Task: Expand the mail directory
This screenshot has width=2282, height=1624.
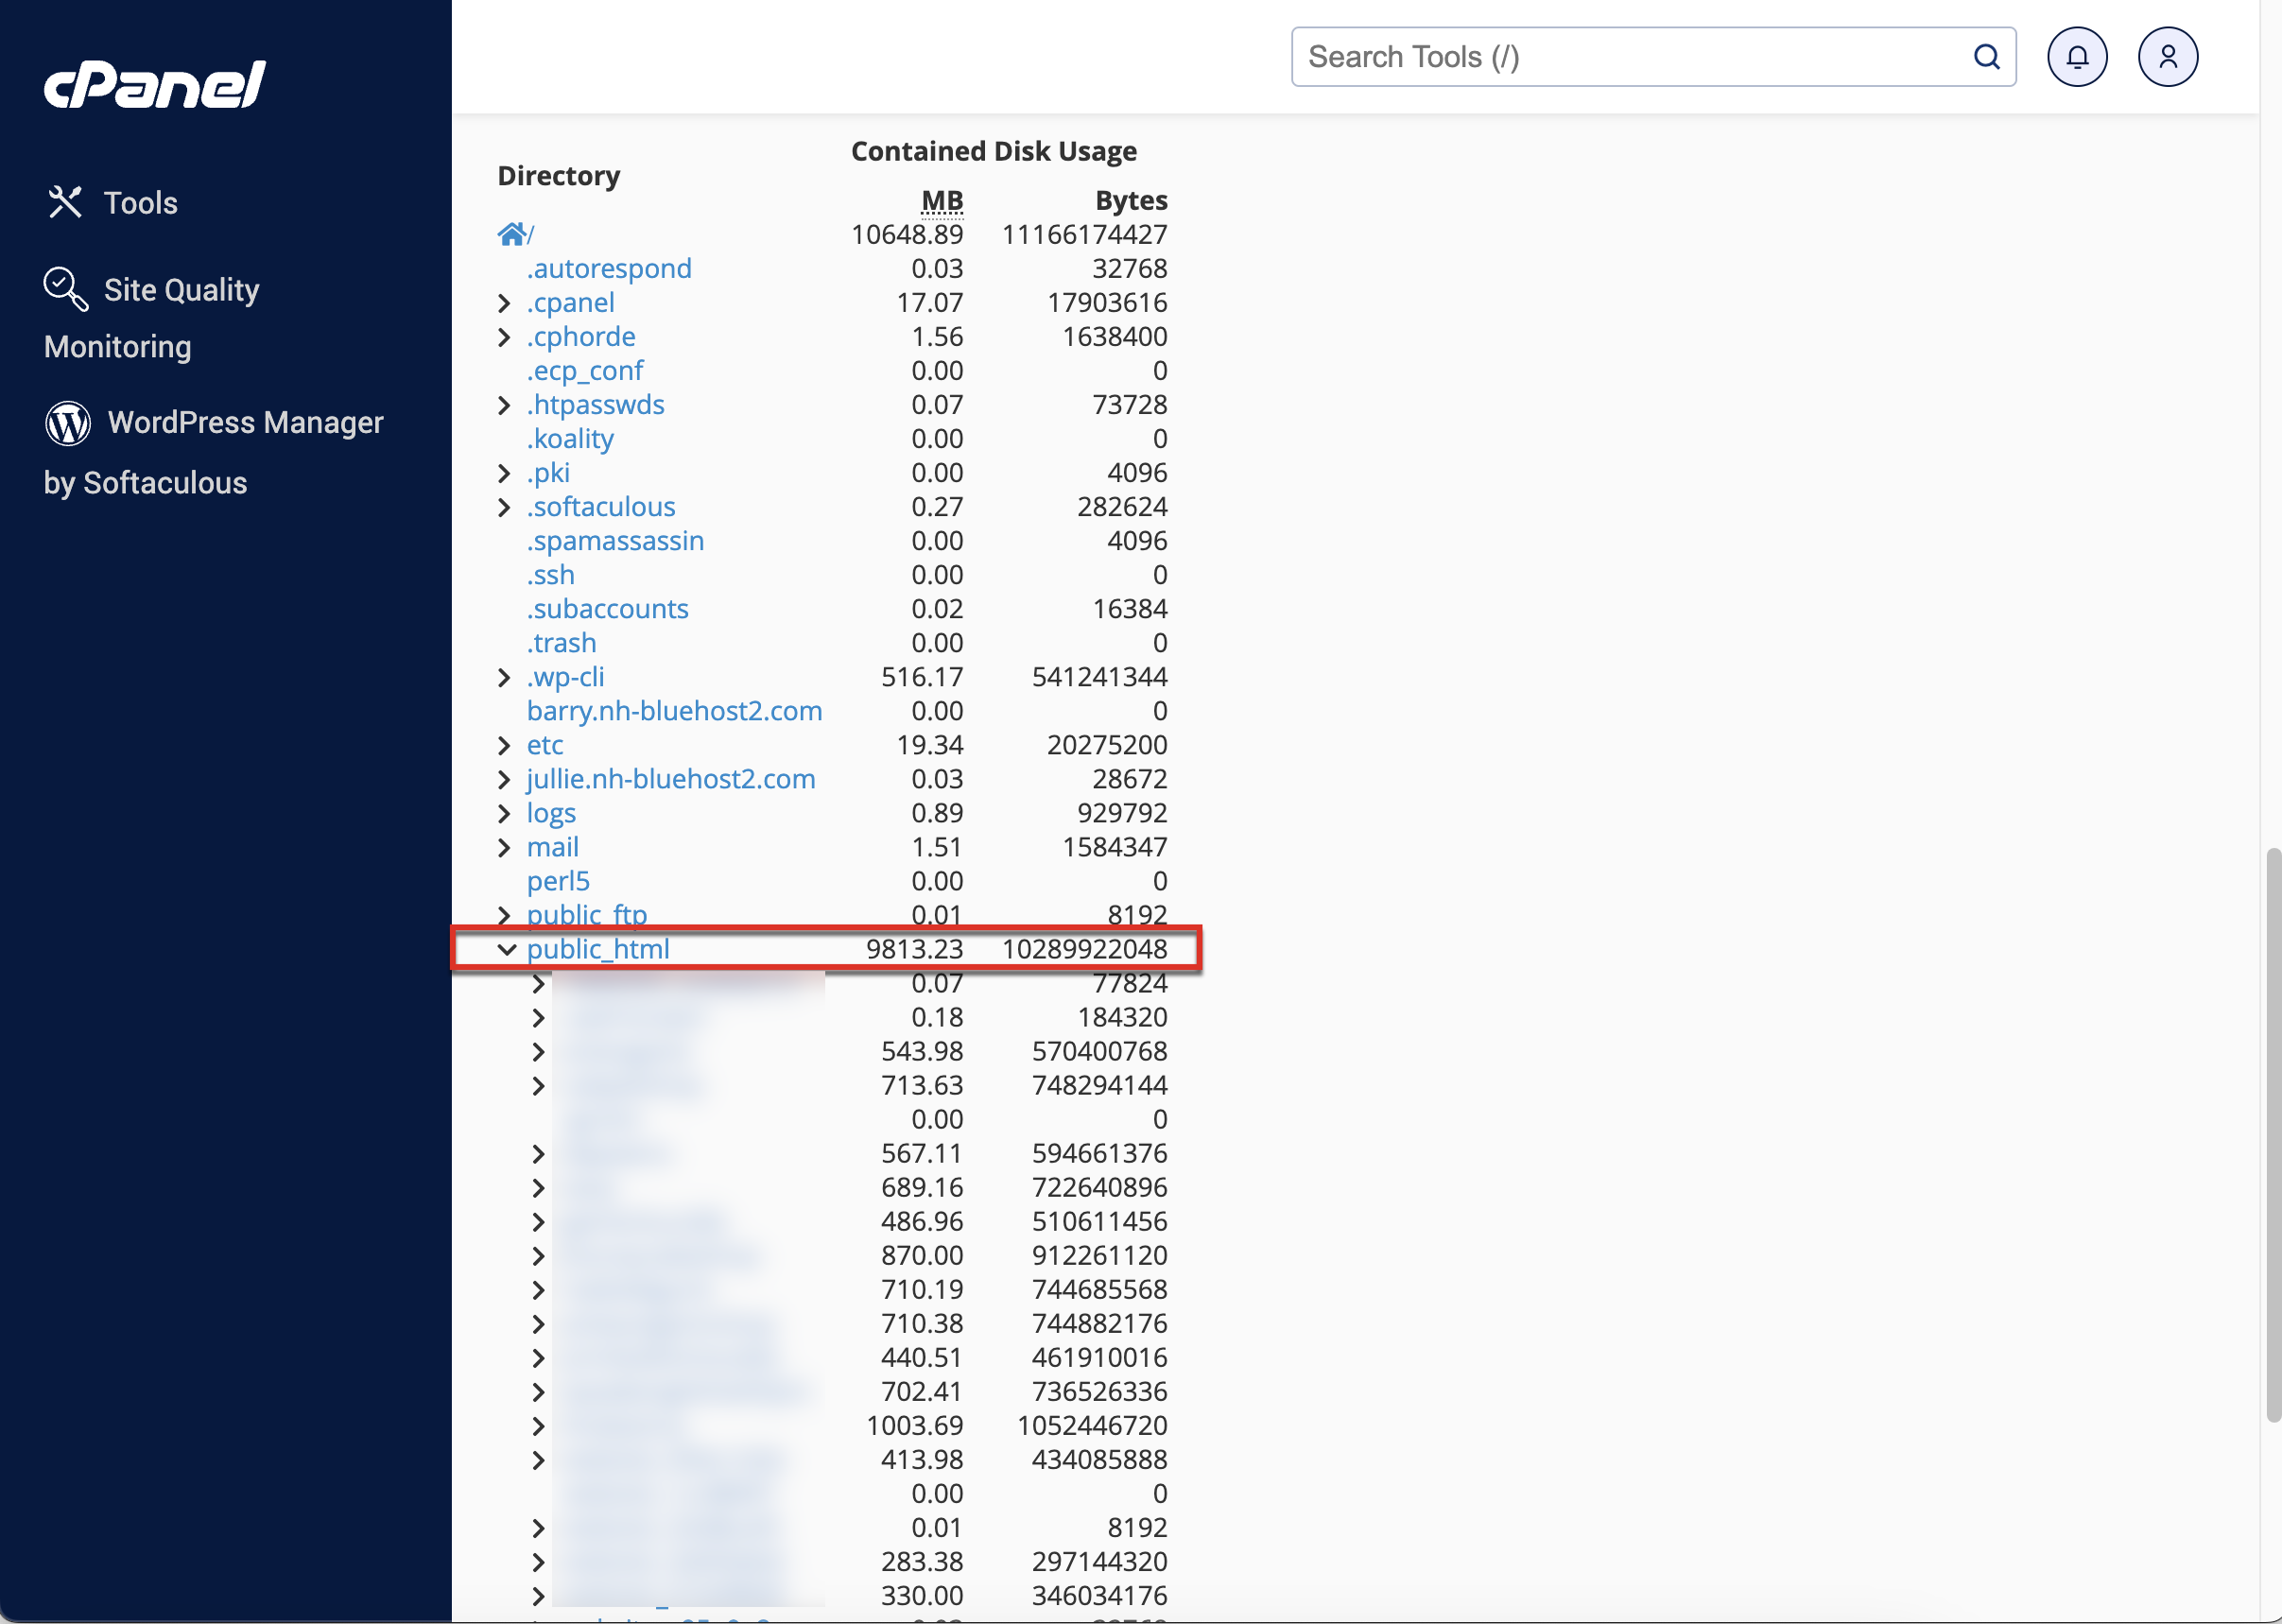Action: 504,848
